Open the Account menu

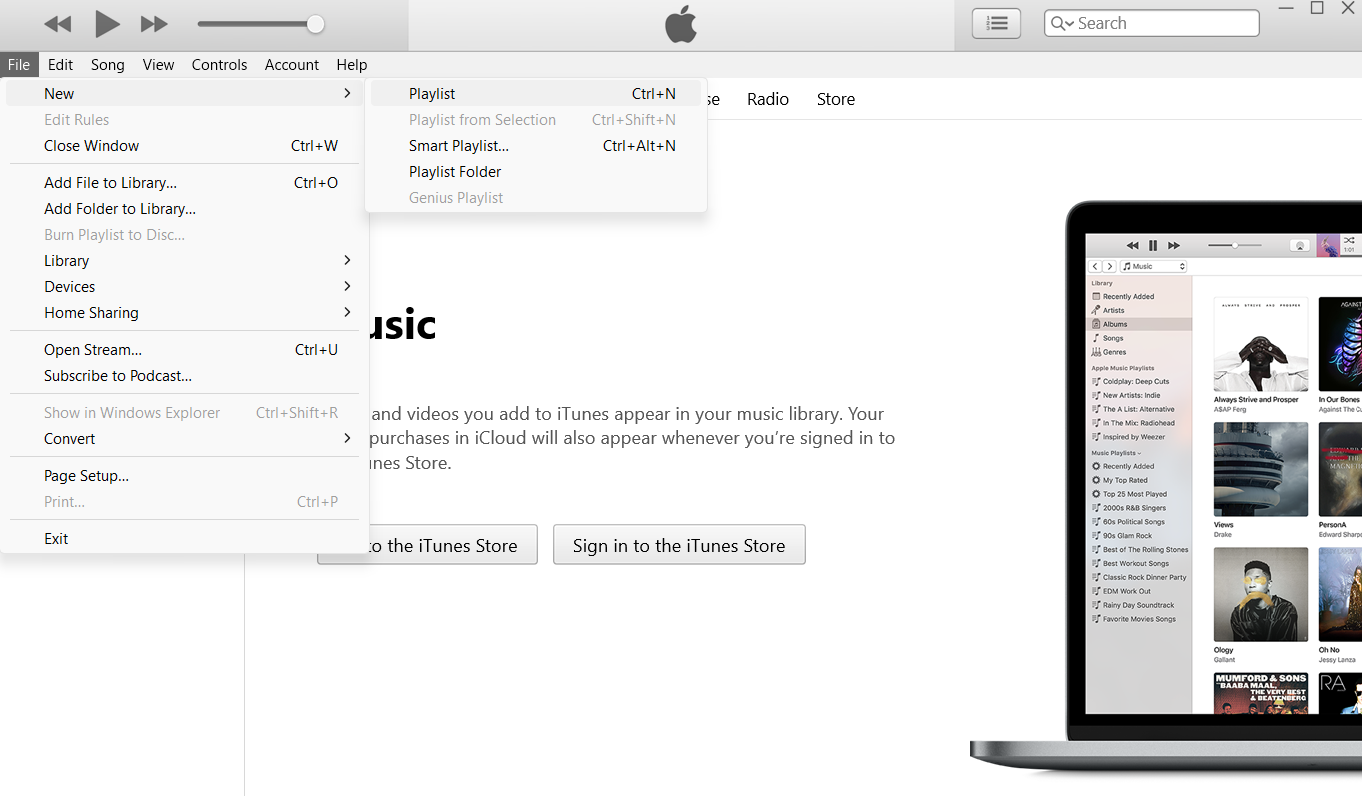pyautogui.click(x=292, y=64)
